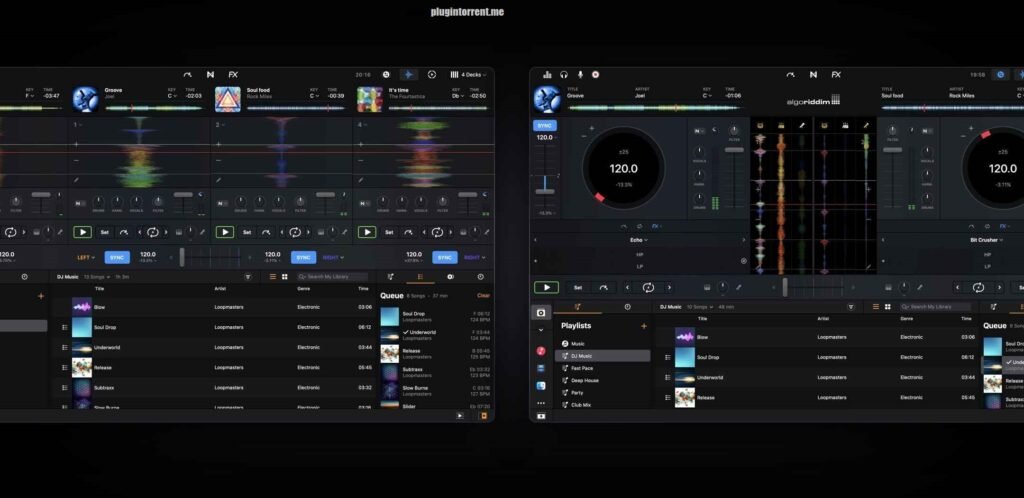Click the search My Library field in left window
Image resolution: width=1024 pixels, height=498 pixels.
click(x=332, y=277)
